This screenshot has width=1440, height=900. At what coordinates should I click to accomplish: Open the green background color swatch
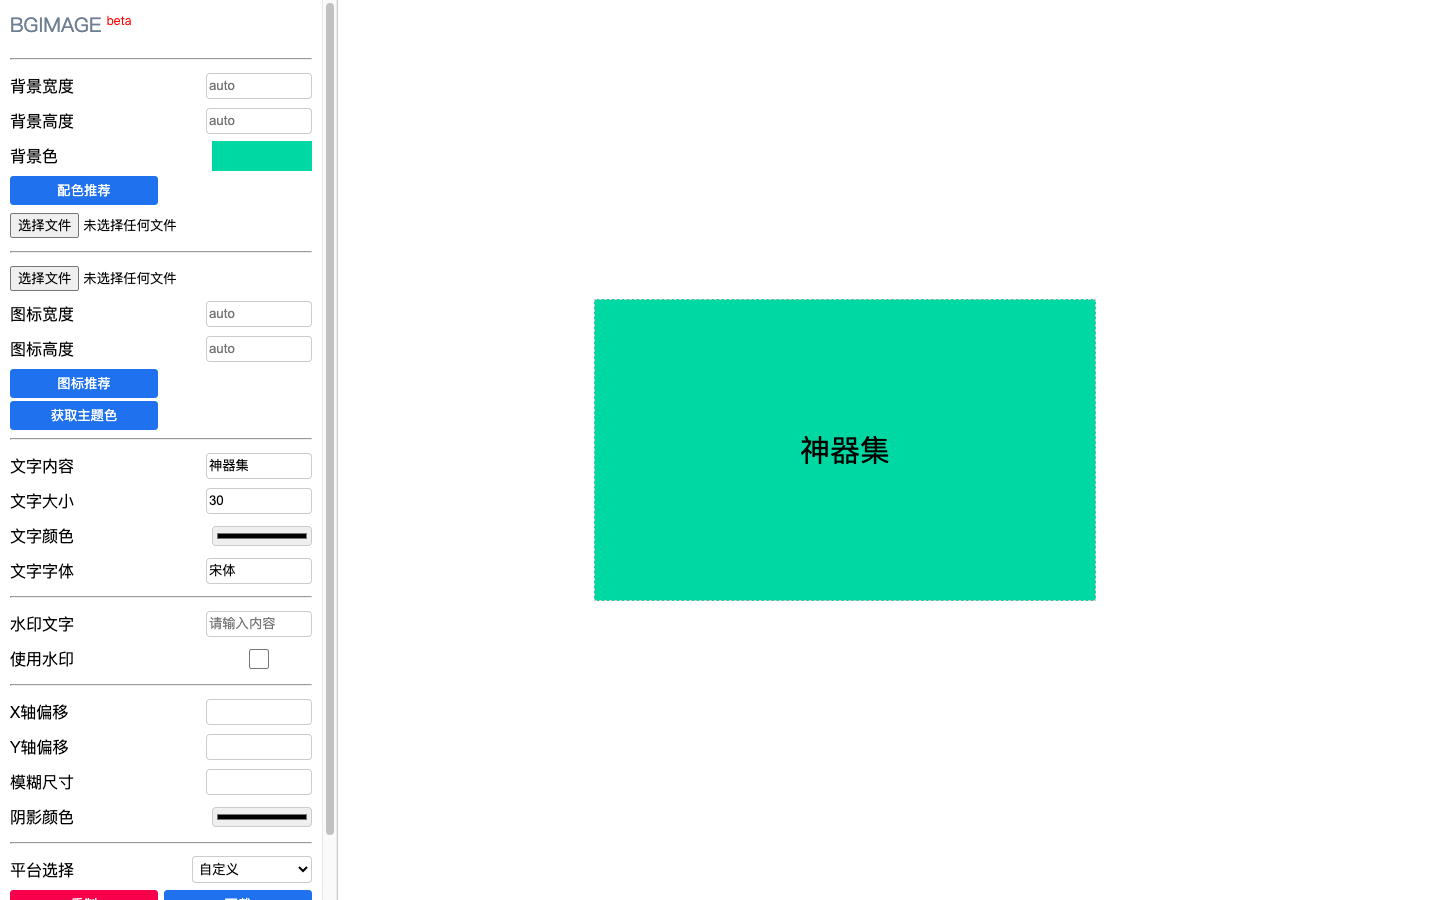[261, 156]
